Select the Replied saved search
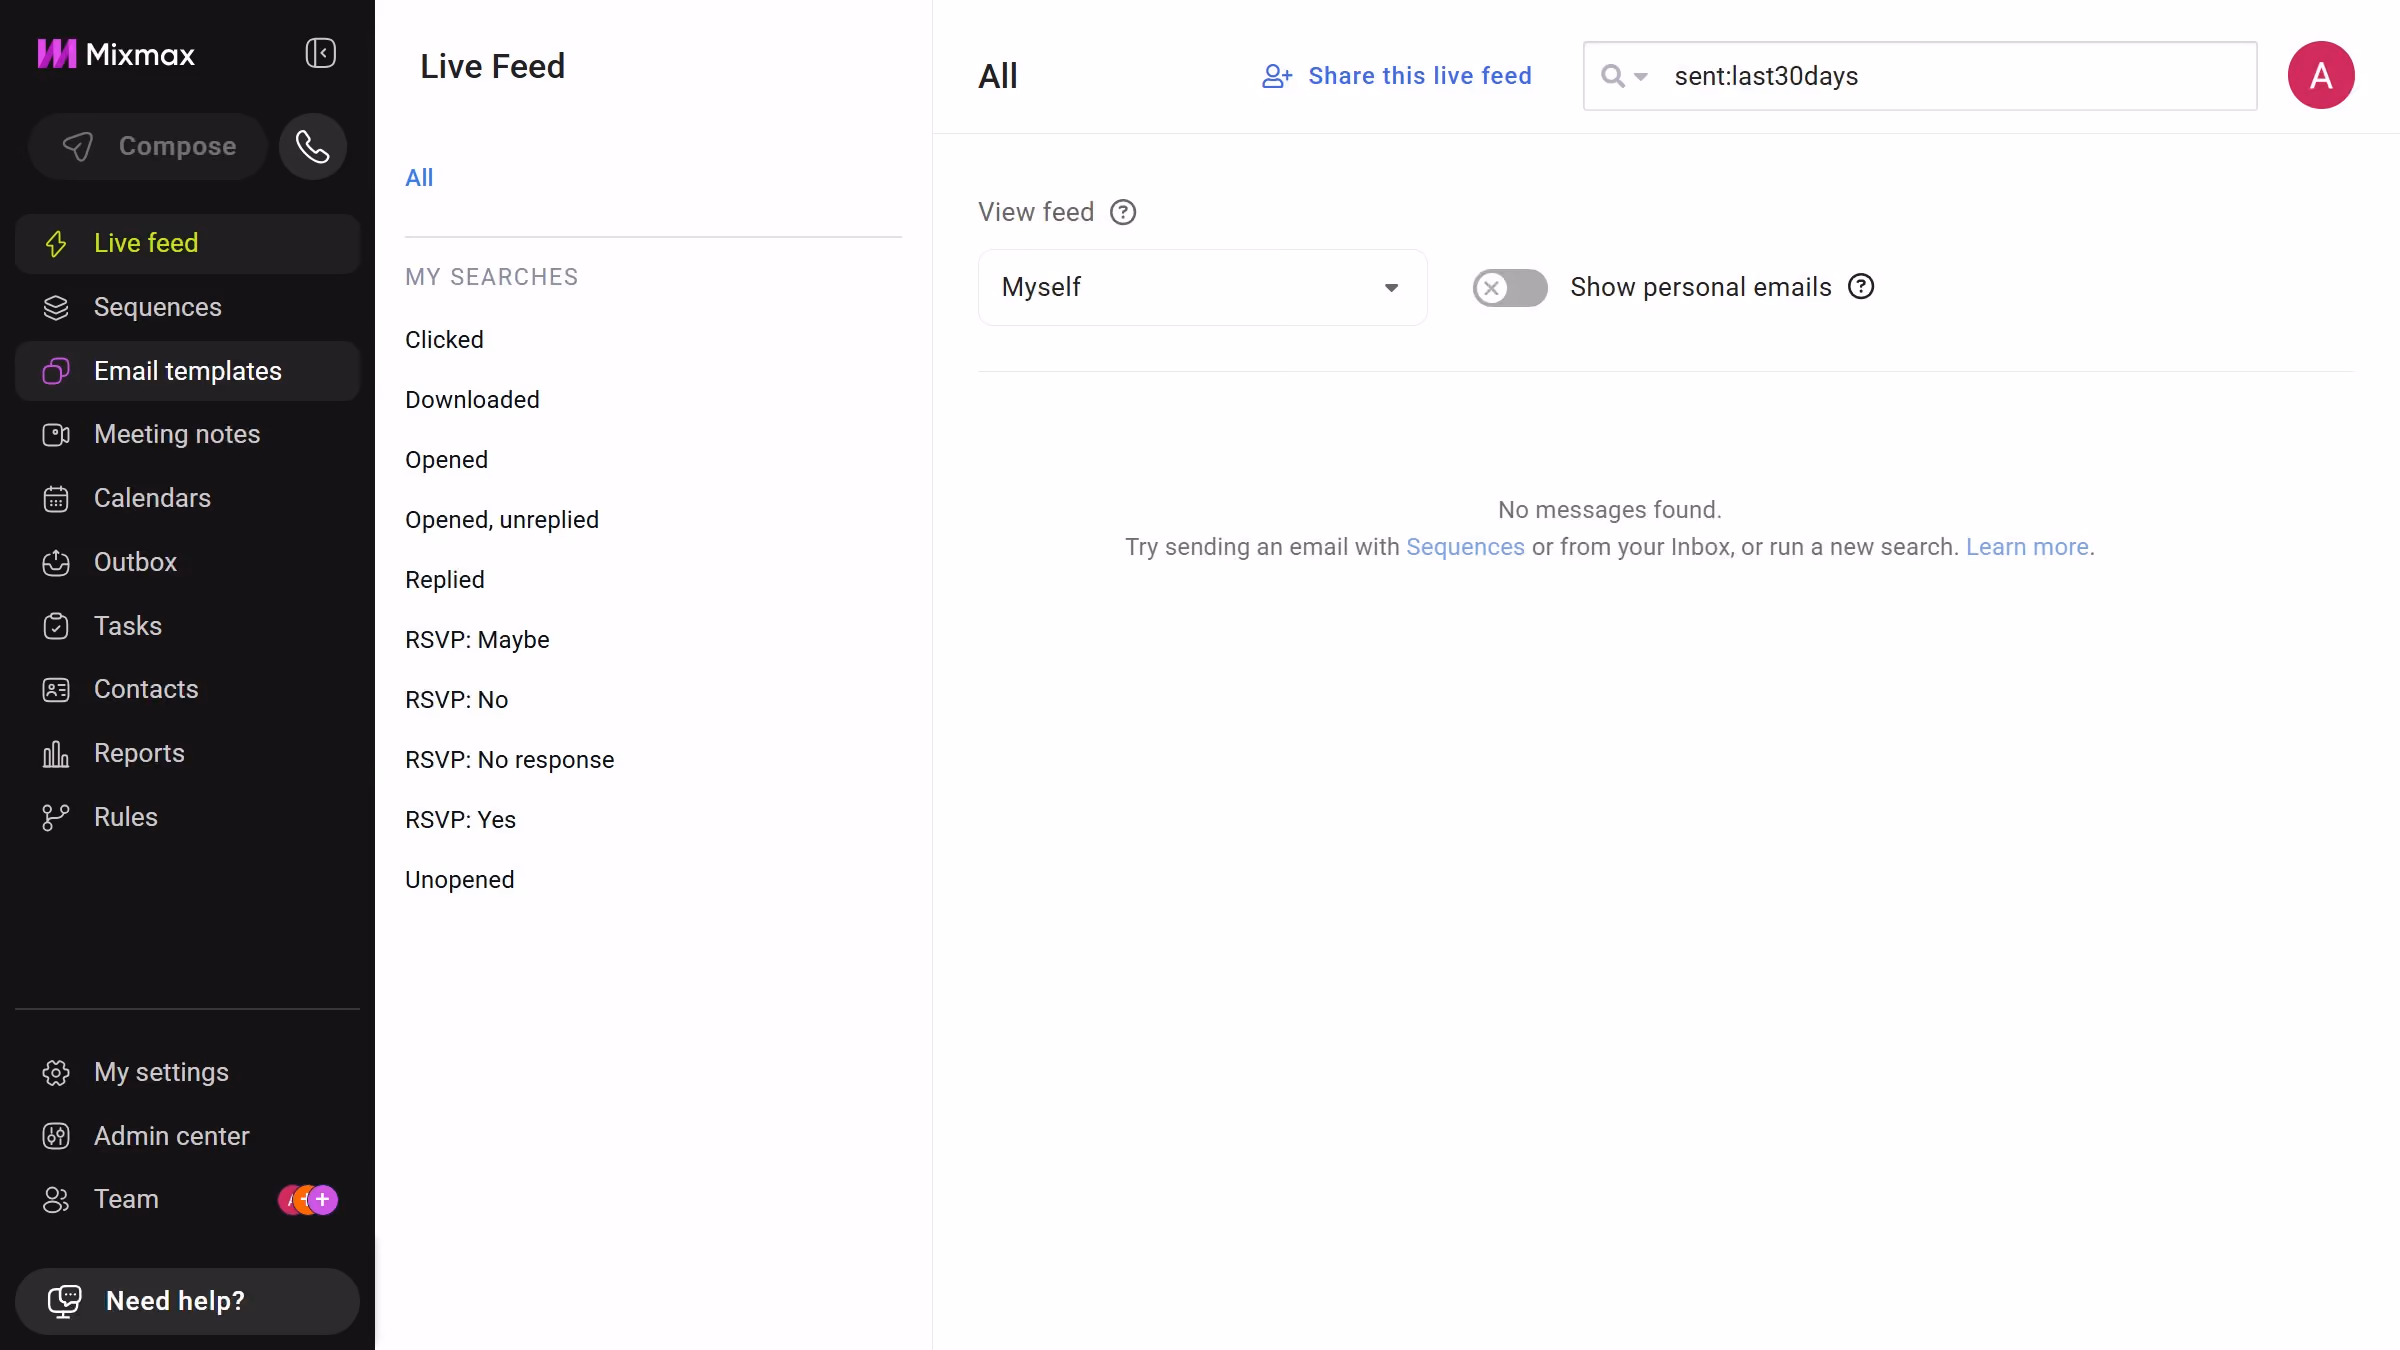This screenshot has width=2400, height=1350. click(445, 580)
